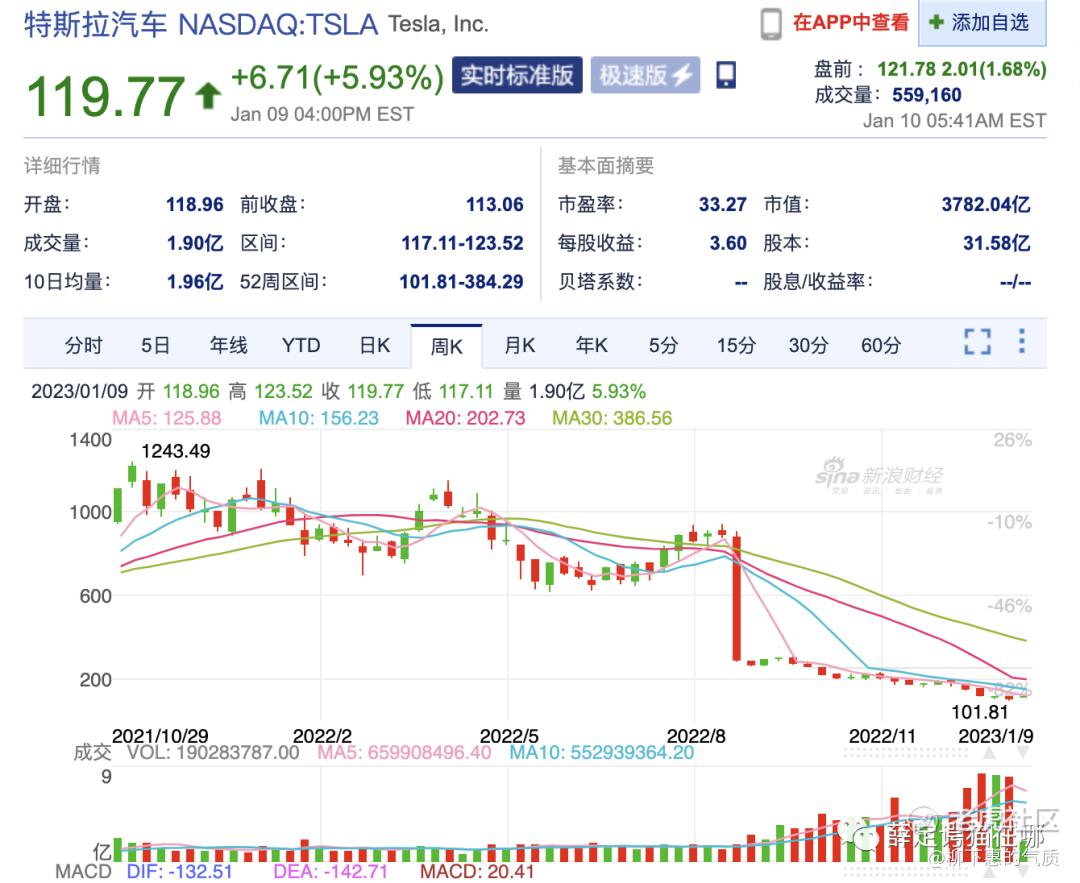Viewport: 1080px width, 883px height.
Task: Open the 分时 chart tab
Action: [83, 345]
